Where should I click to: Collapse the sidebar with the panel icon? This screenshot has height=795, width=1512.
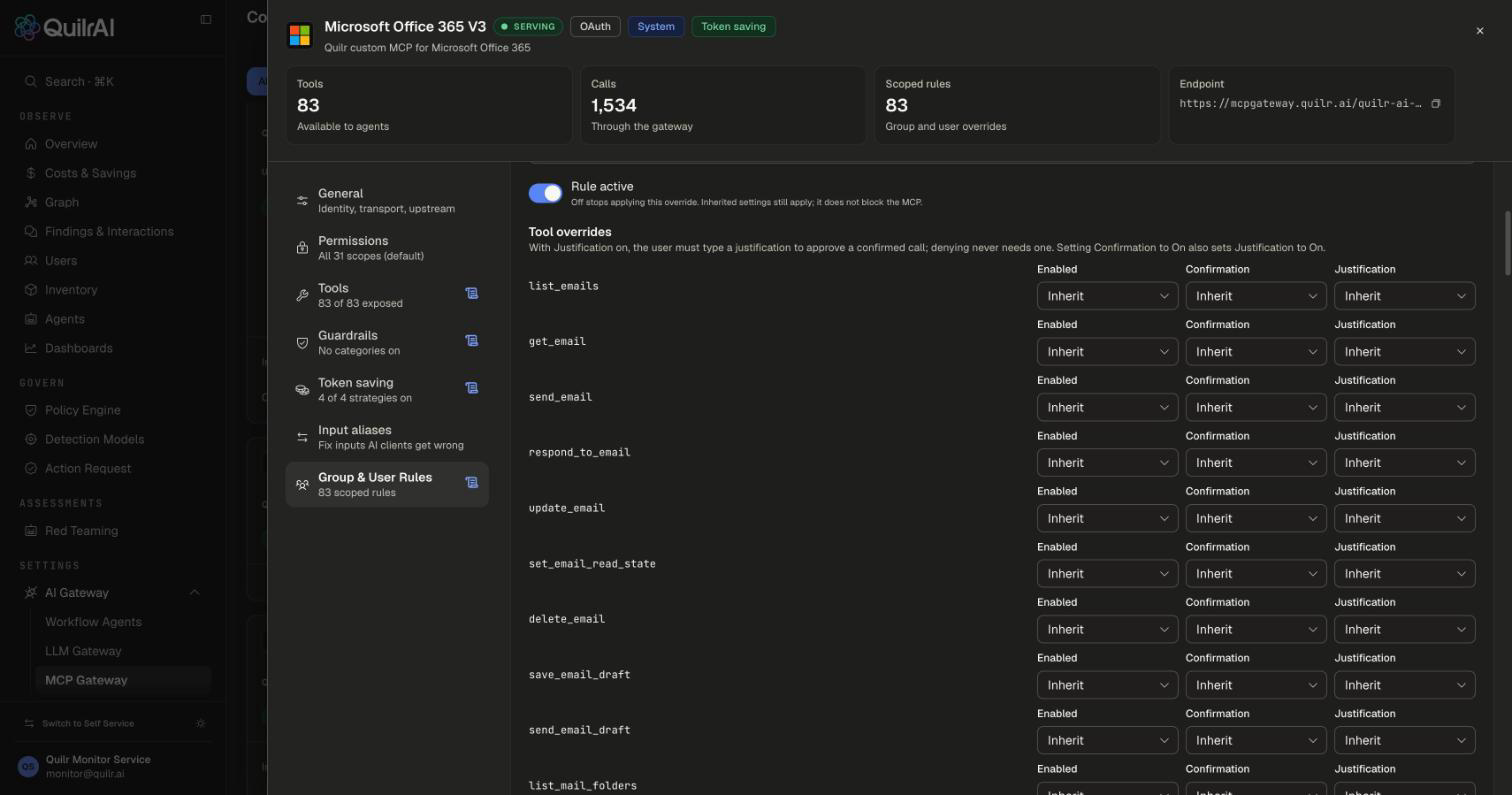(x=206, y=19)
